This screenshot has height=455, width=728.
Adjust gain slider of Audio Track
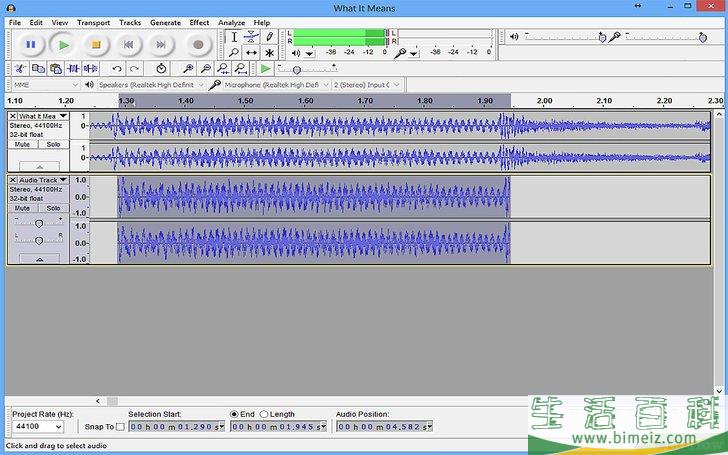[x=39, y=223]
